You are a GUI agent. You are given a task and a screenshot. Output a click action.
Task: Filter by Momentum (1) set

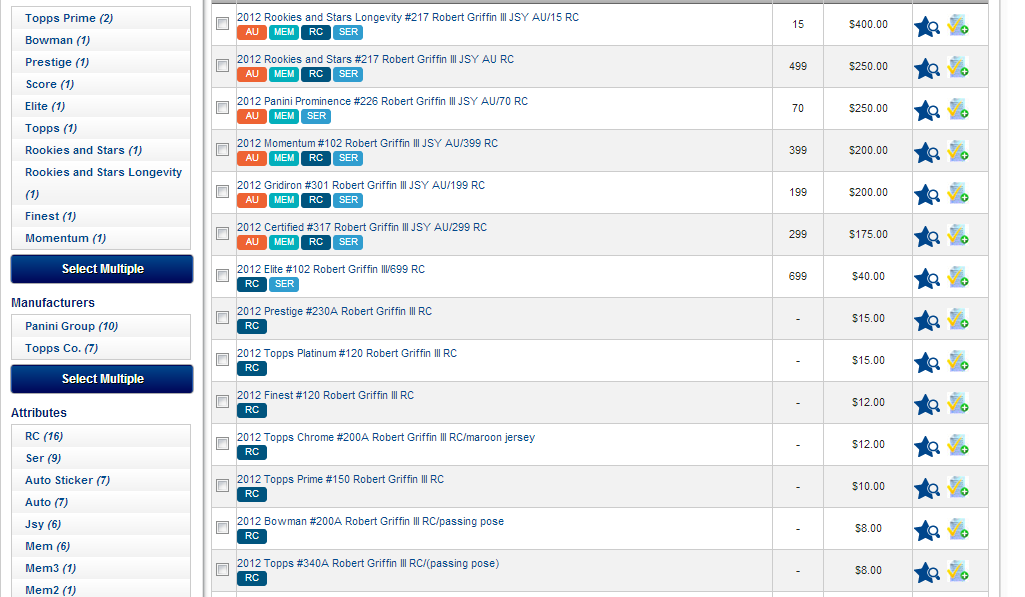(65, 238)
